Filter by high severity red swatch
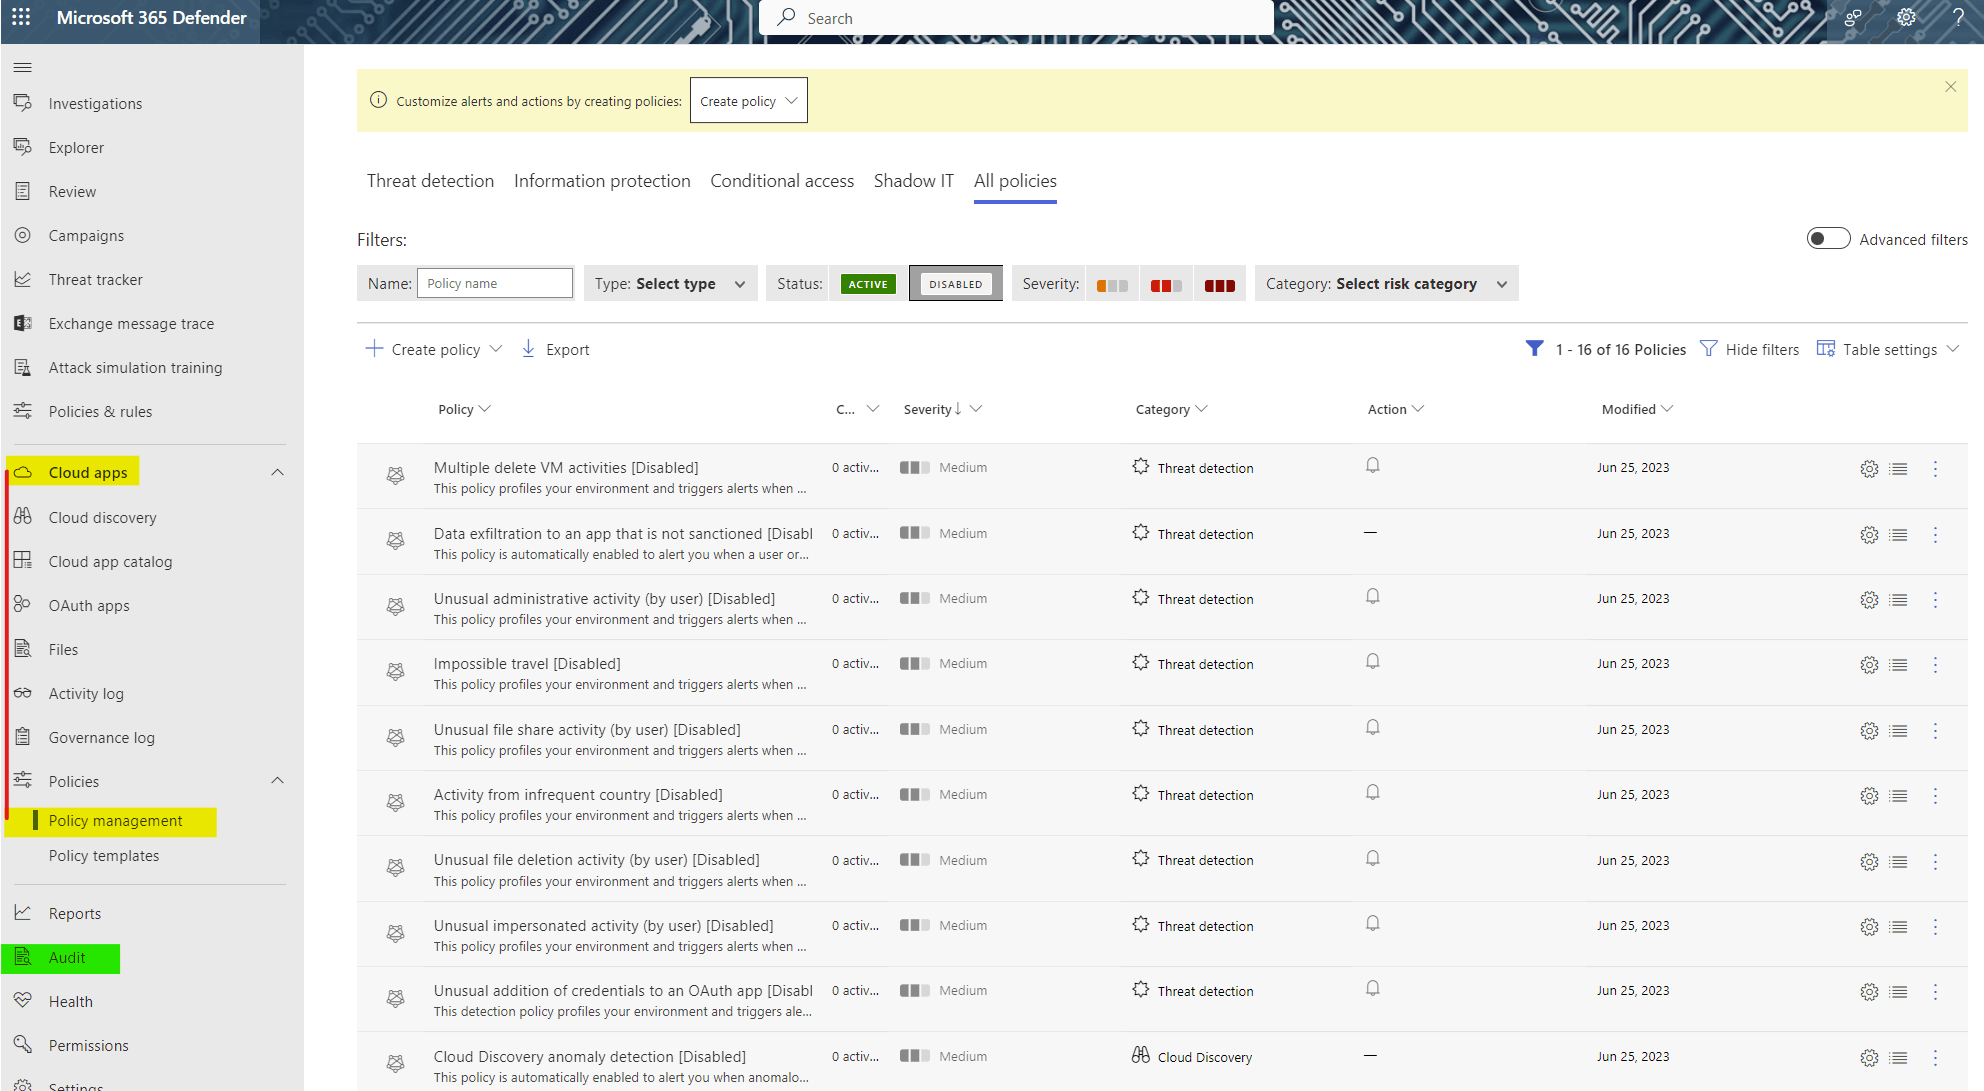Image resolution: width=1984 pixels, height=1091 pixels. pos(1219,285)
